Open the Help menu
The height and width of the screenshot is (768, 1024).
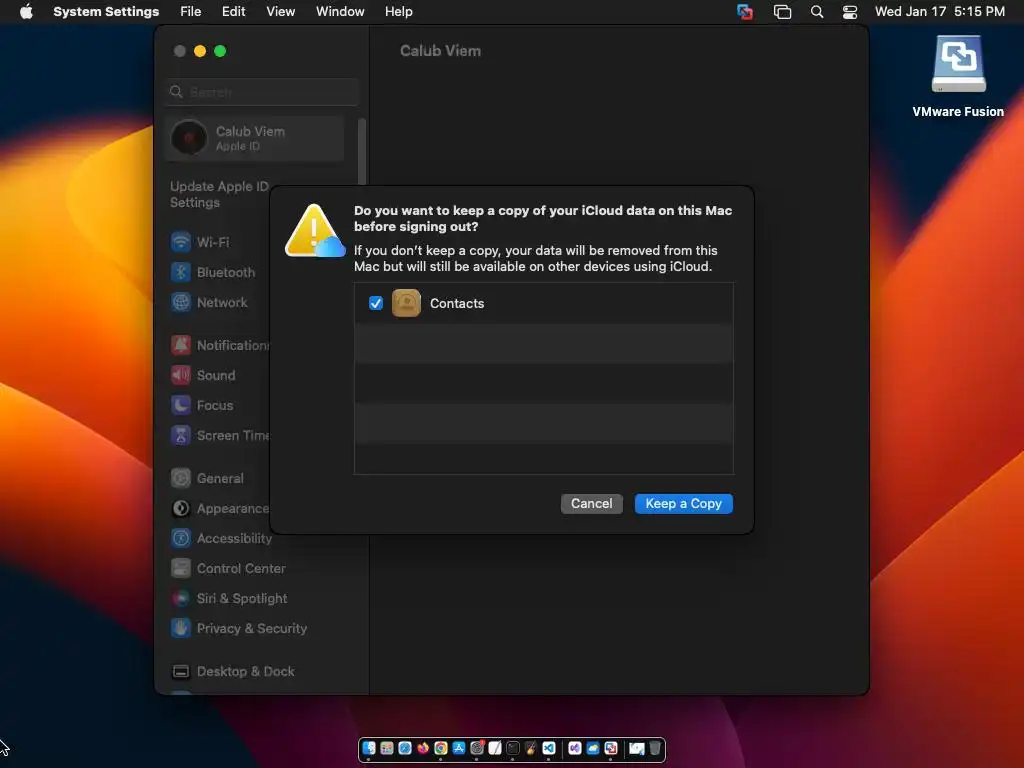pyautogui.click(x=398, y=11)
